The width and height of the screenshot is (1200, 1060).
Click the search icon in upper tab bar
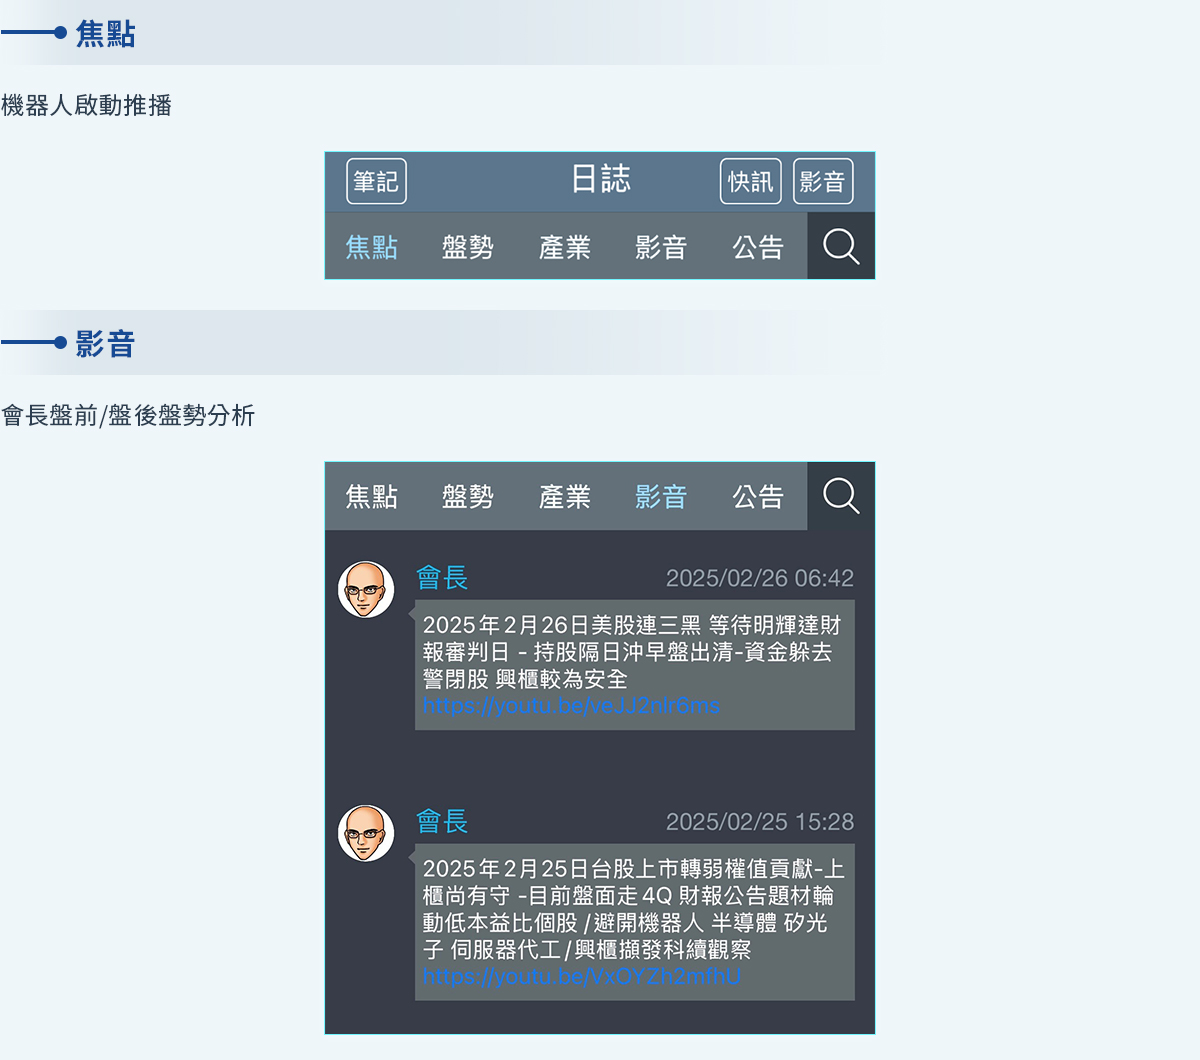[x=841, y=246]
